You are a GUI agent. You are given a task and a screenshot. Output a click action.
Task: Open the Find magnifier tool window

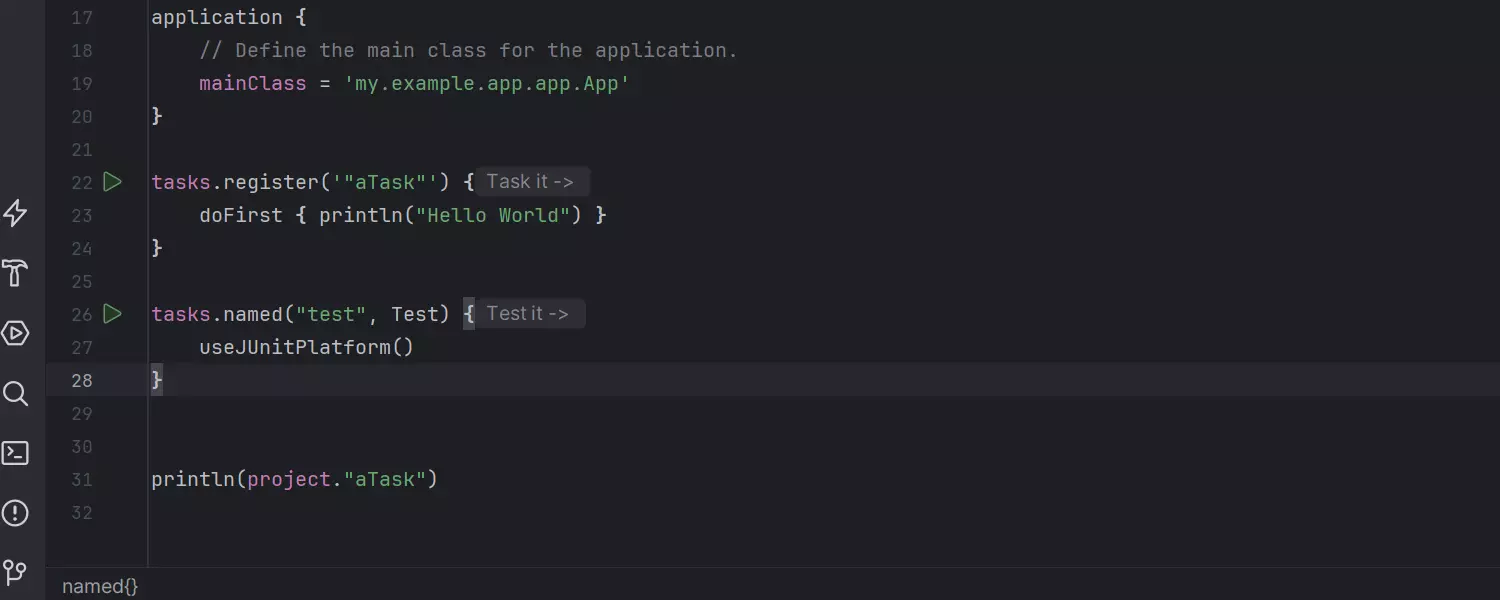[16, 393]
